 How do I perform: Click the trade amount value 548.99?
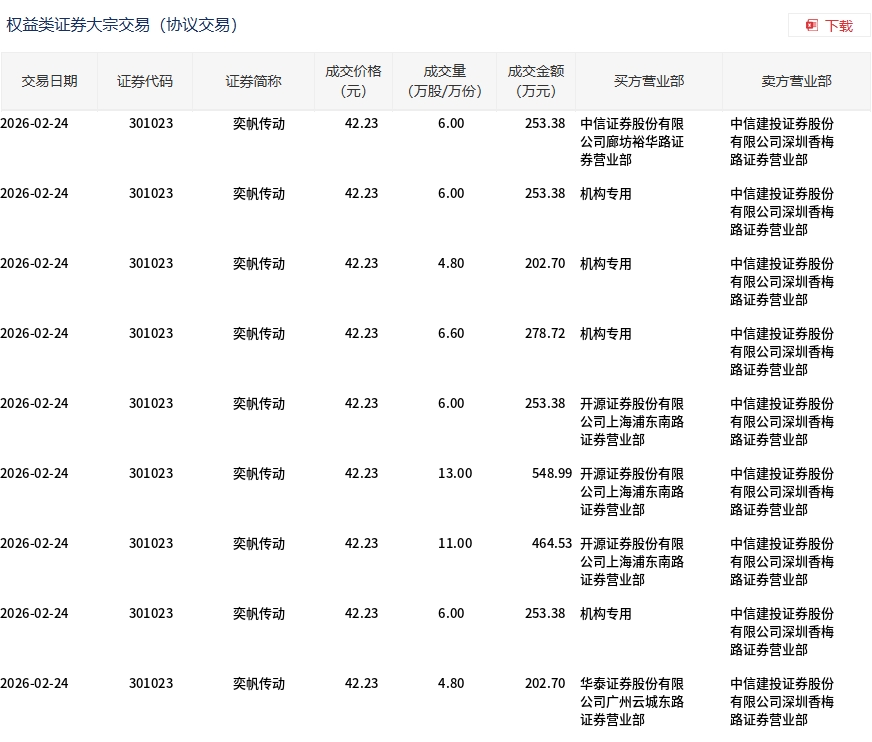(552, 473)
